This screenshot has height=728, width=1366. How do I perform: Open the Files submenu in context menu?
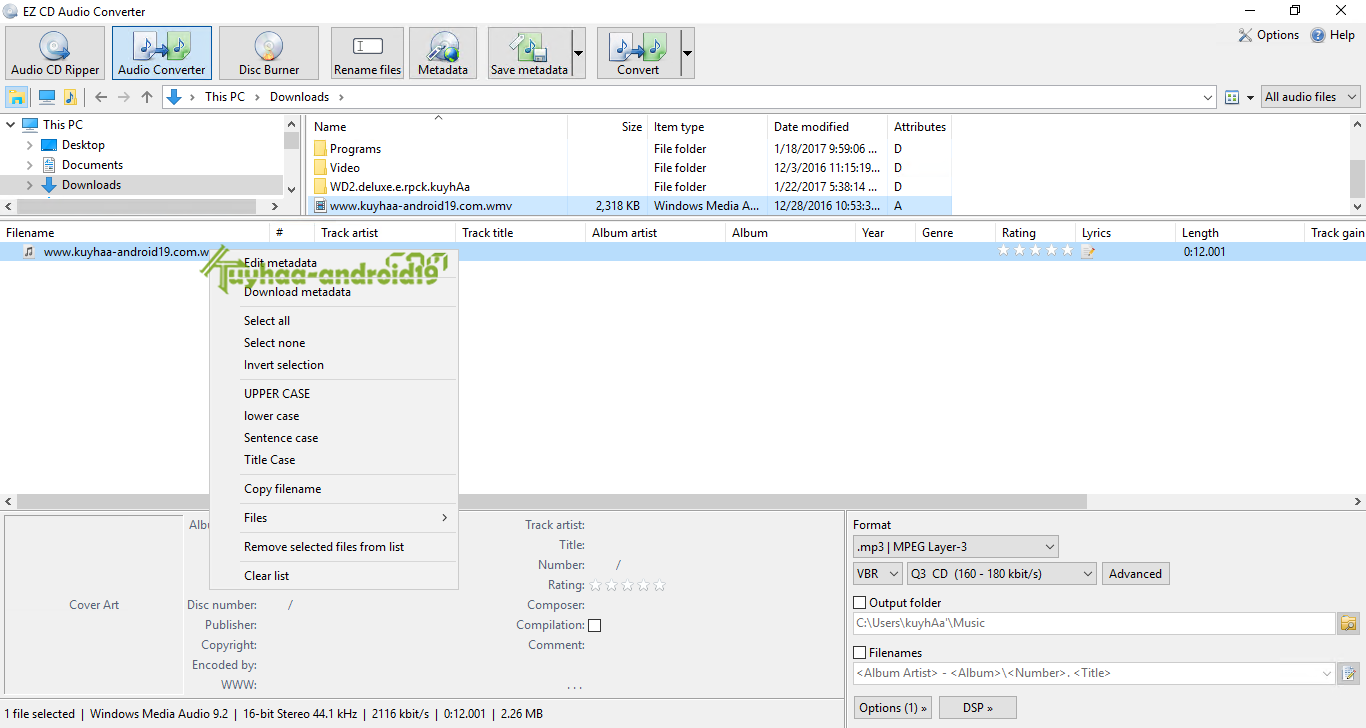[332, 518]
